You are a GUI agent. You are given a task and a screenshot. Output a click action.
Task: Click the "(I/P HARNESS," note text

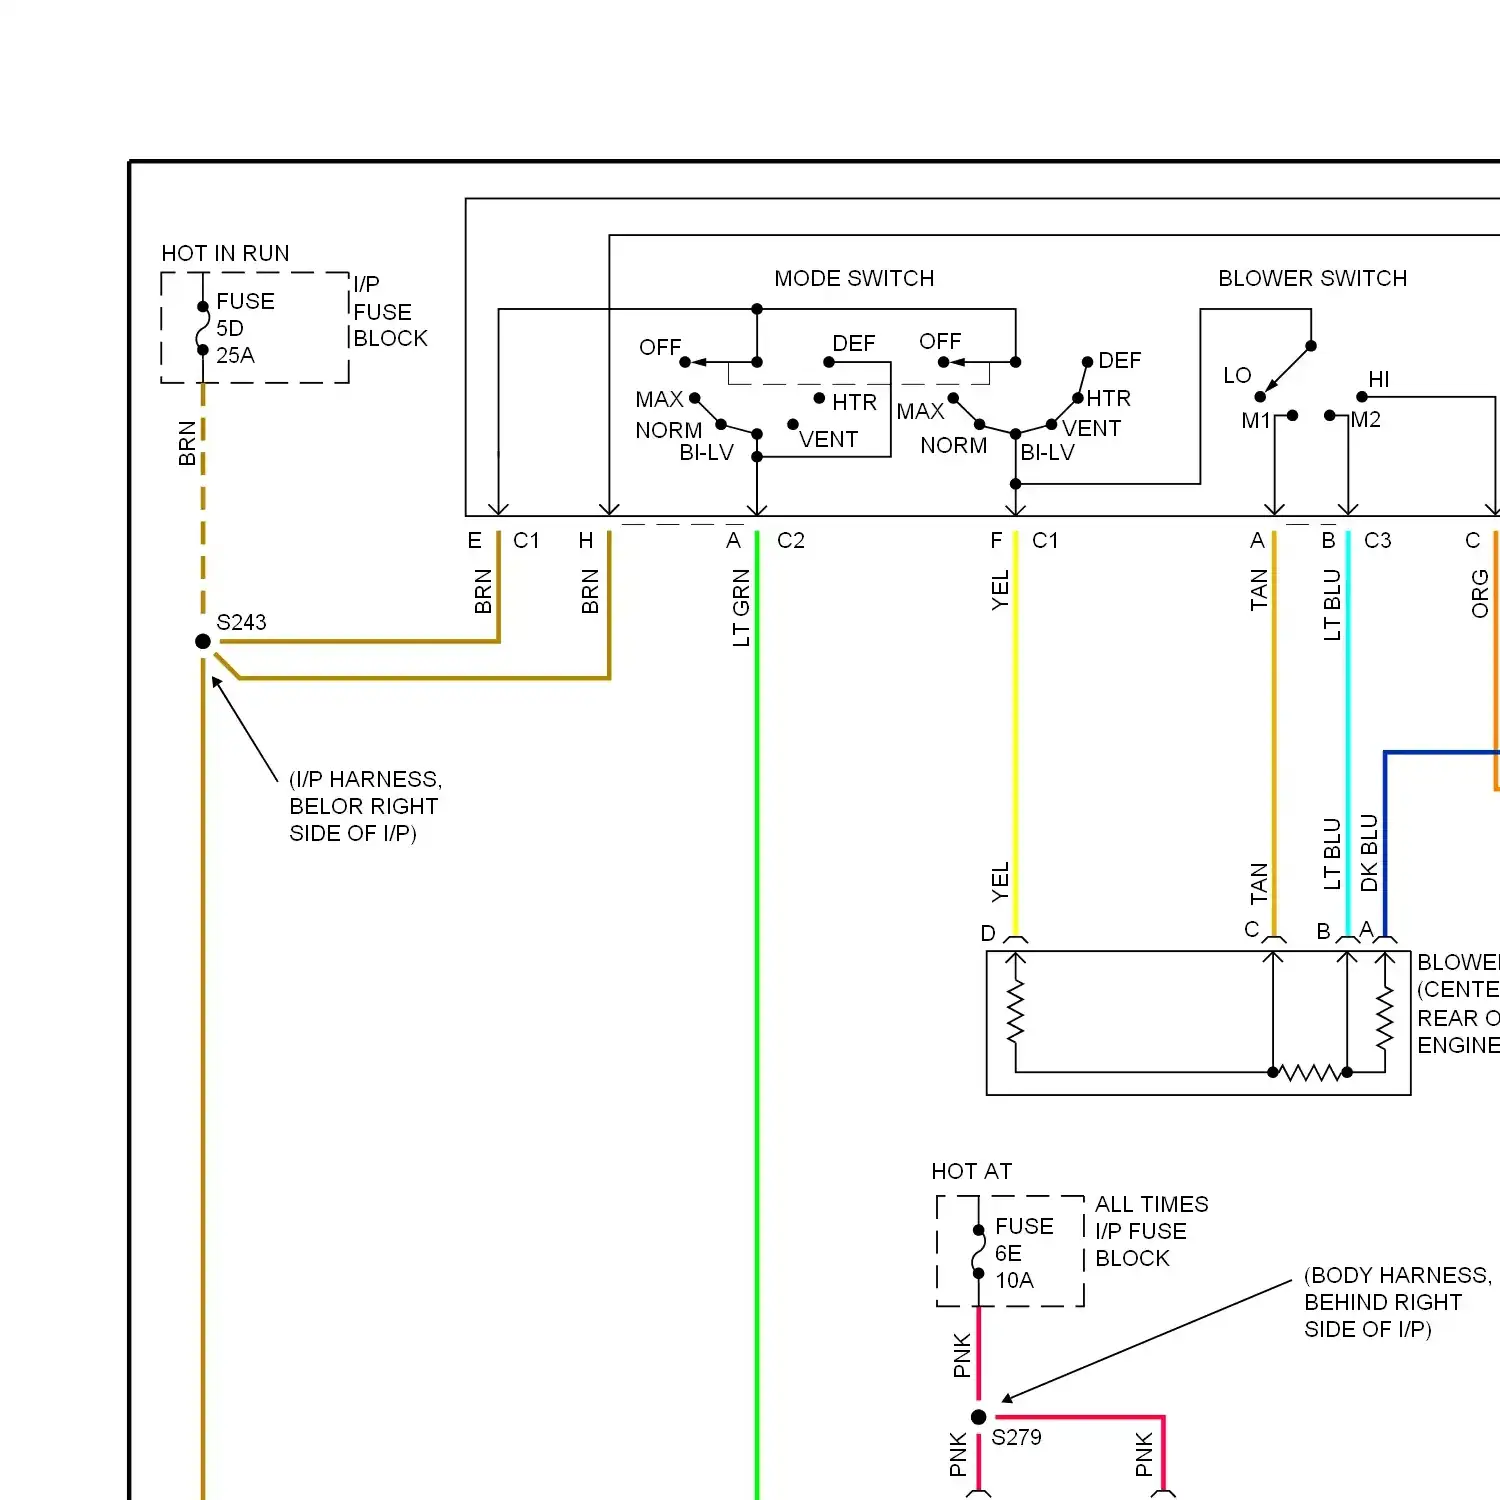(365, 779)
